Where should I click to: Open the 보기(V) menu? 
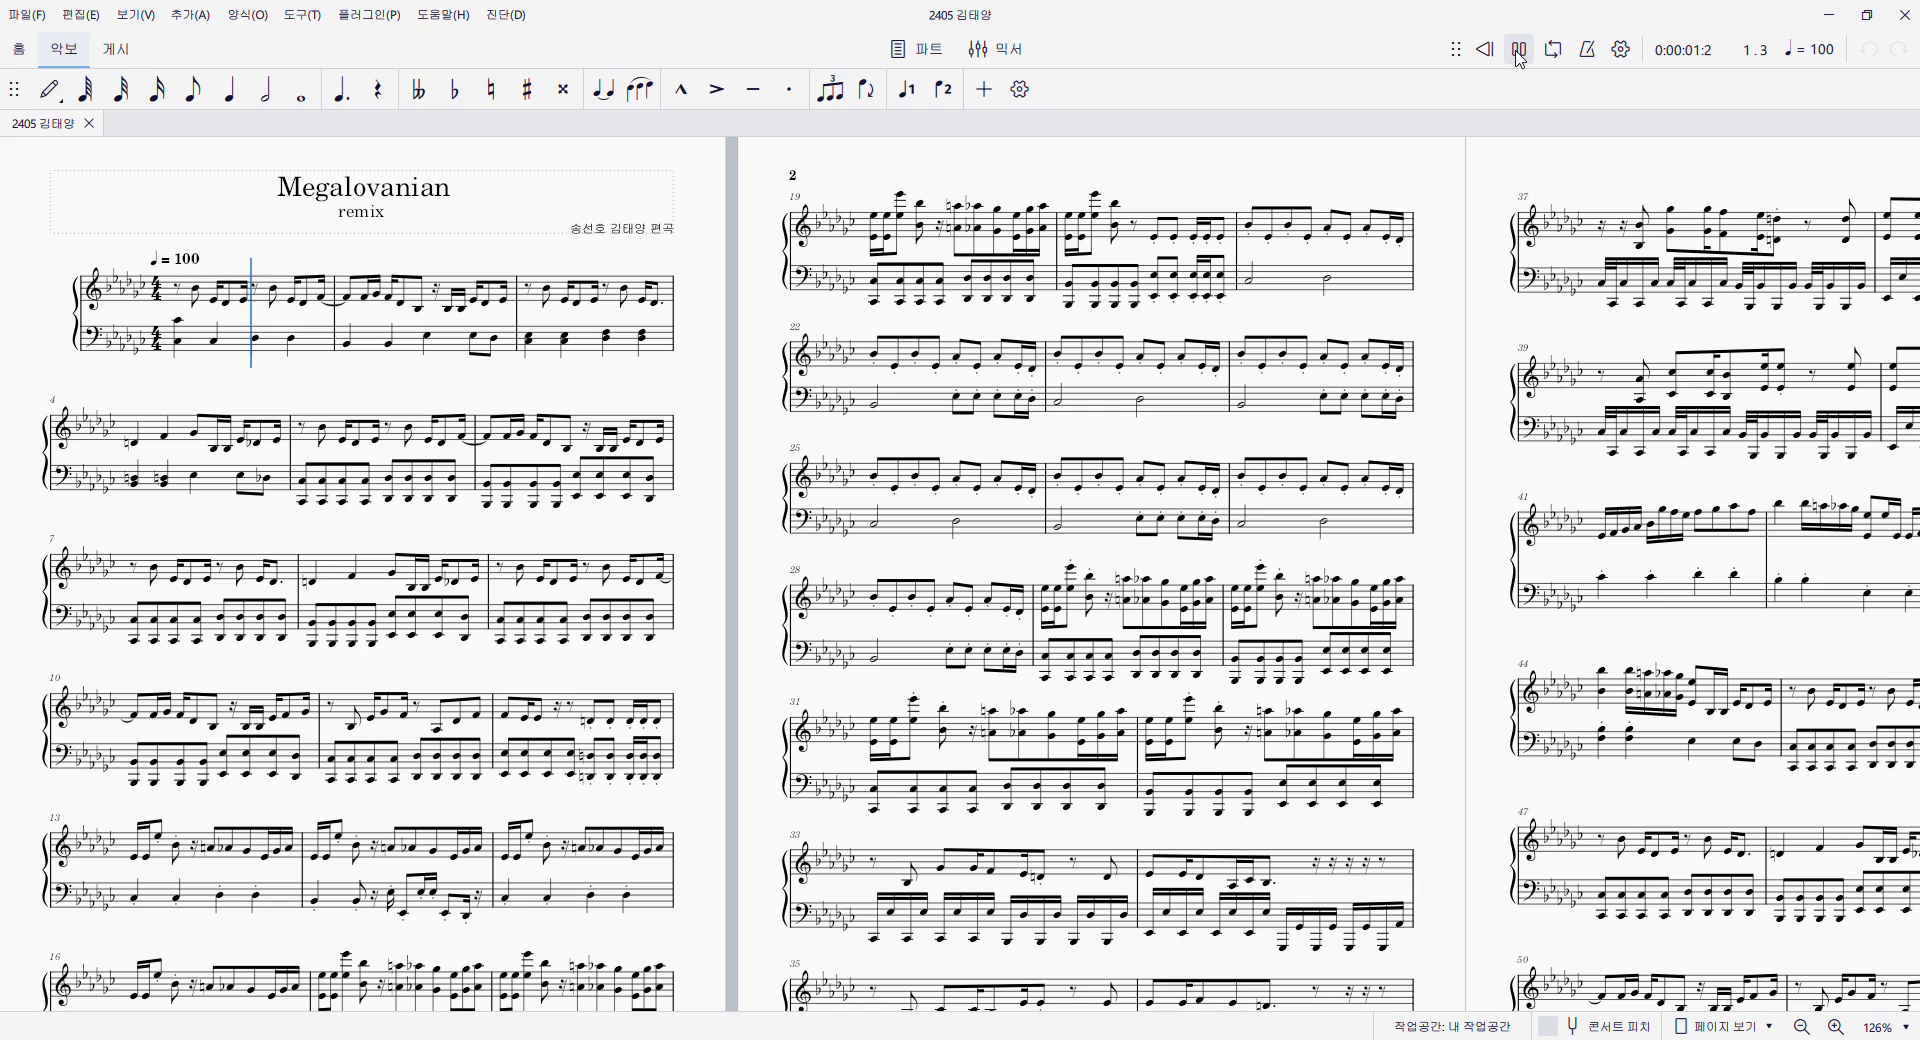point(135,15)
